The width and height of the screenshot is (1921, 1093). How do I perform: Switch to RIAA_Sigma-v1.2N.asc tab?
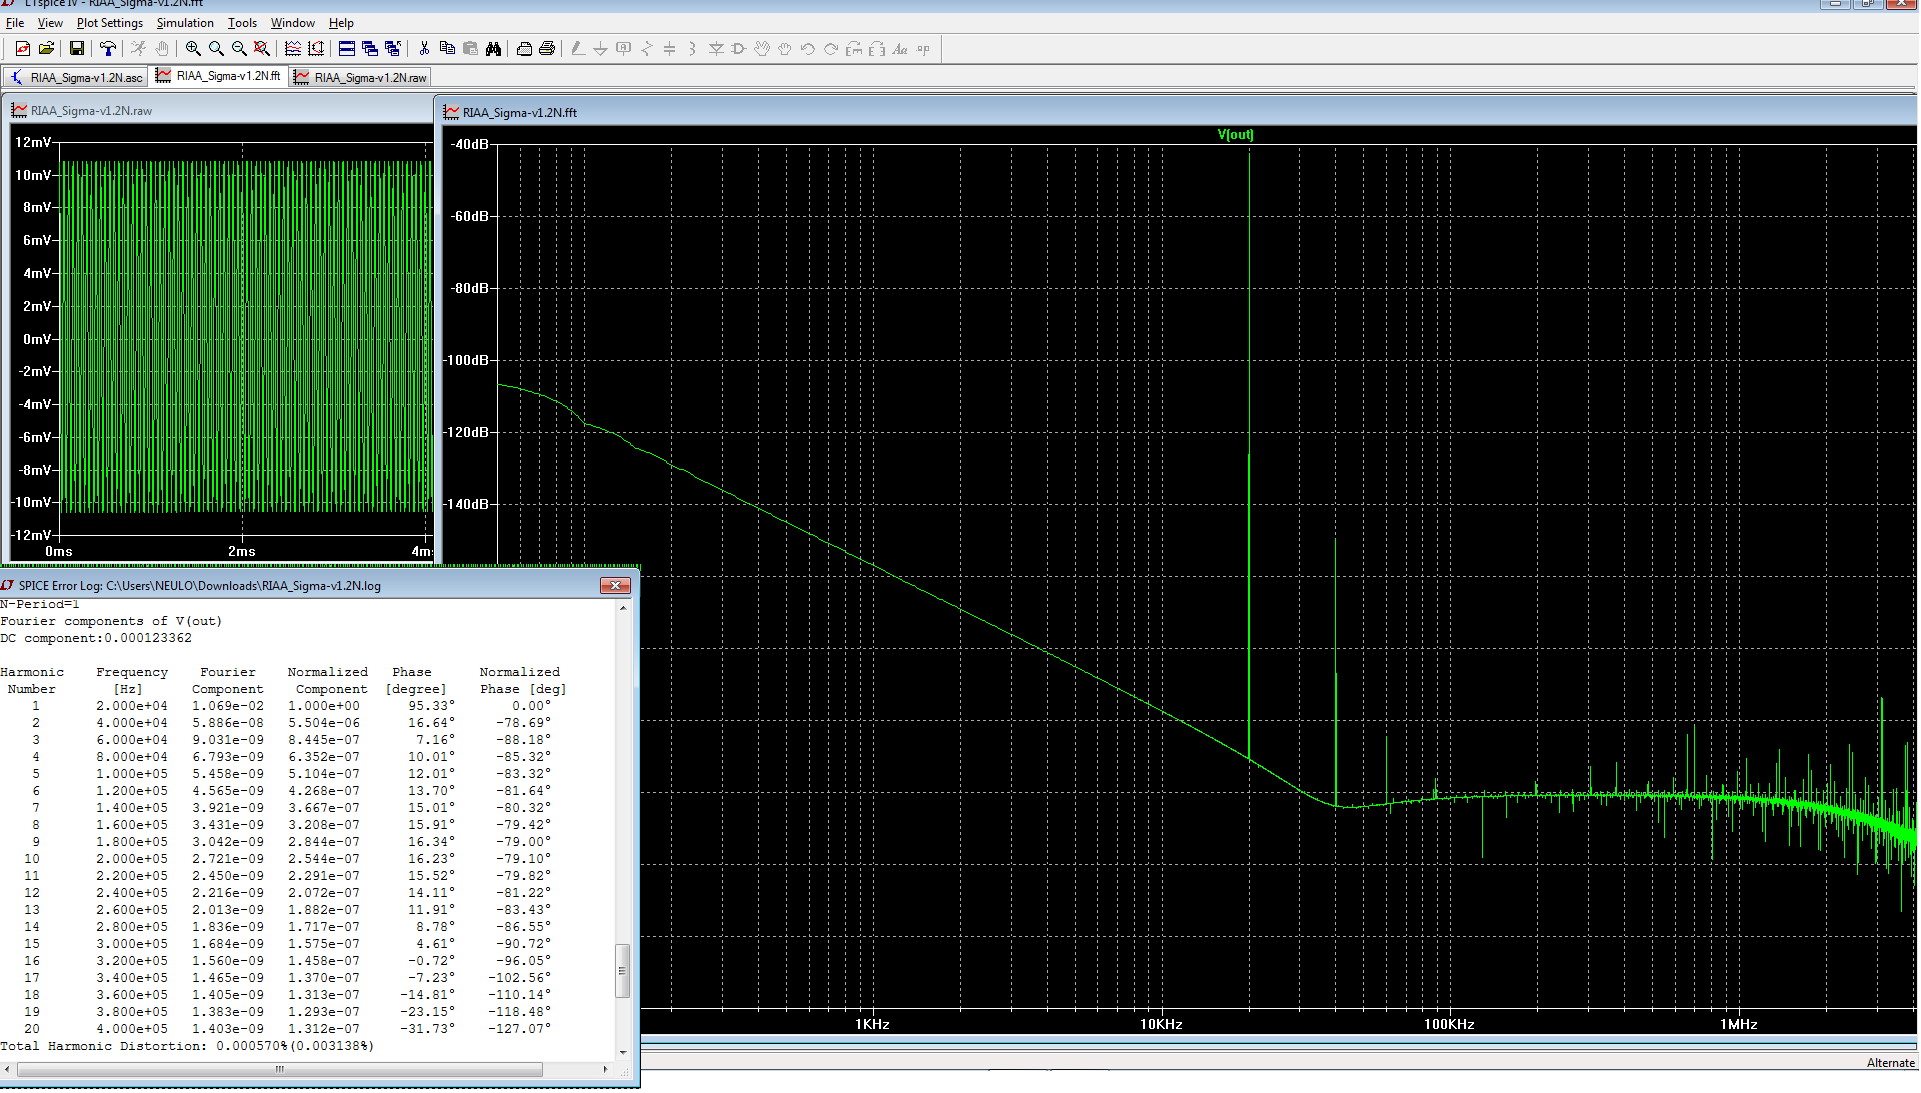76,77
